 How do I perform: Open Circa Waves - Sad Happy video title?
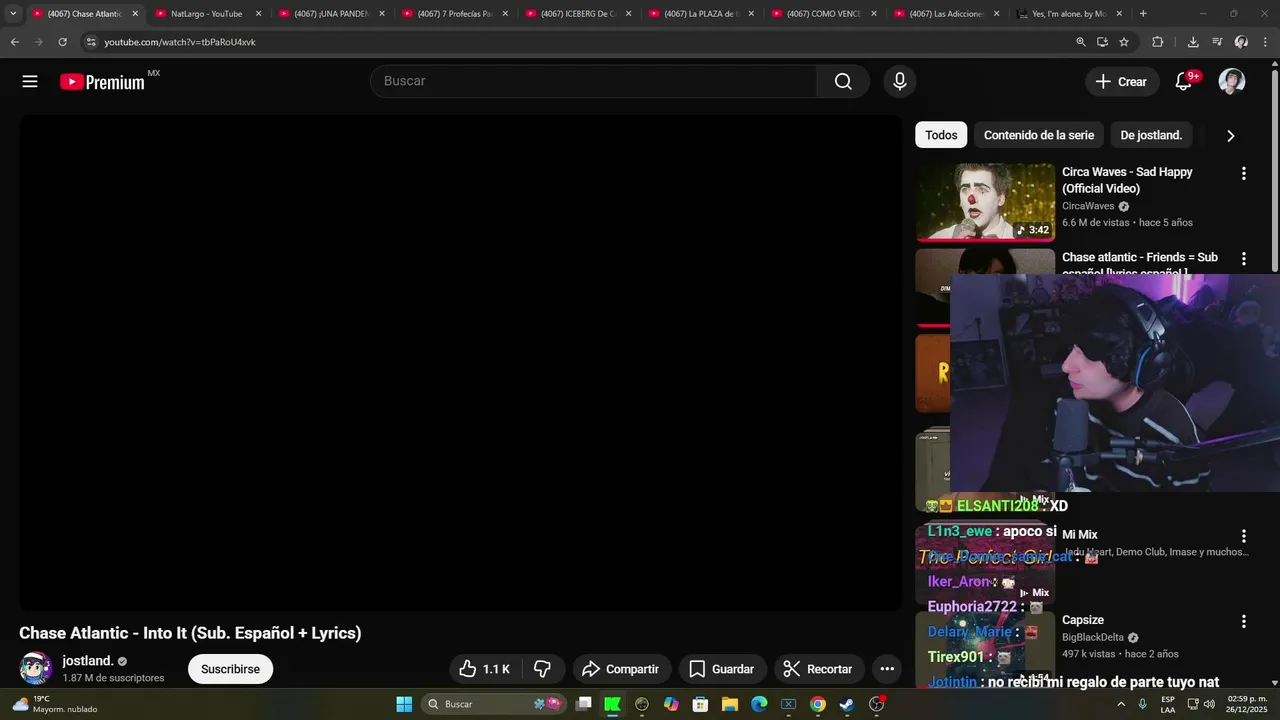[1127, 180]
